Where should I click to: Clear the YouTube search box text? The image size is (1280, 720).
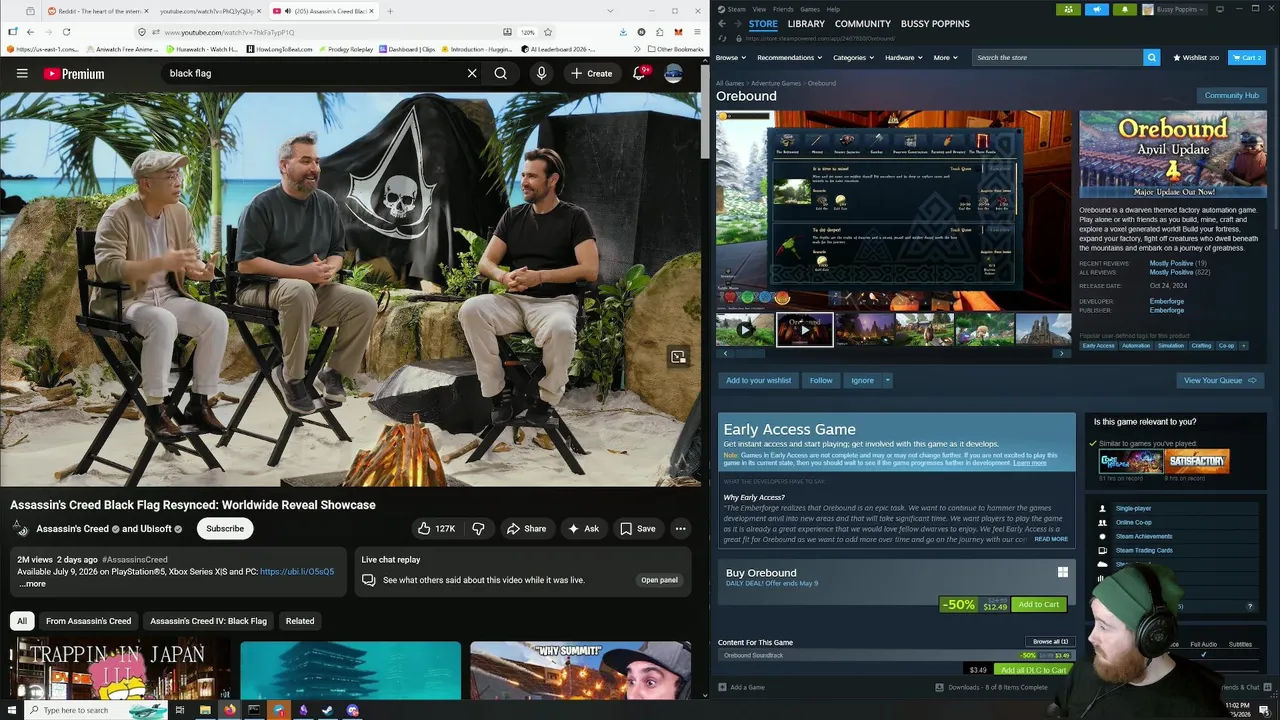(472, 73)
